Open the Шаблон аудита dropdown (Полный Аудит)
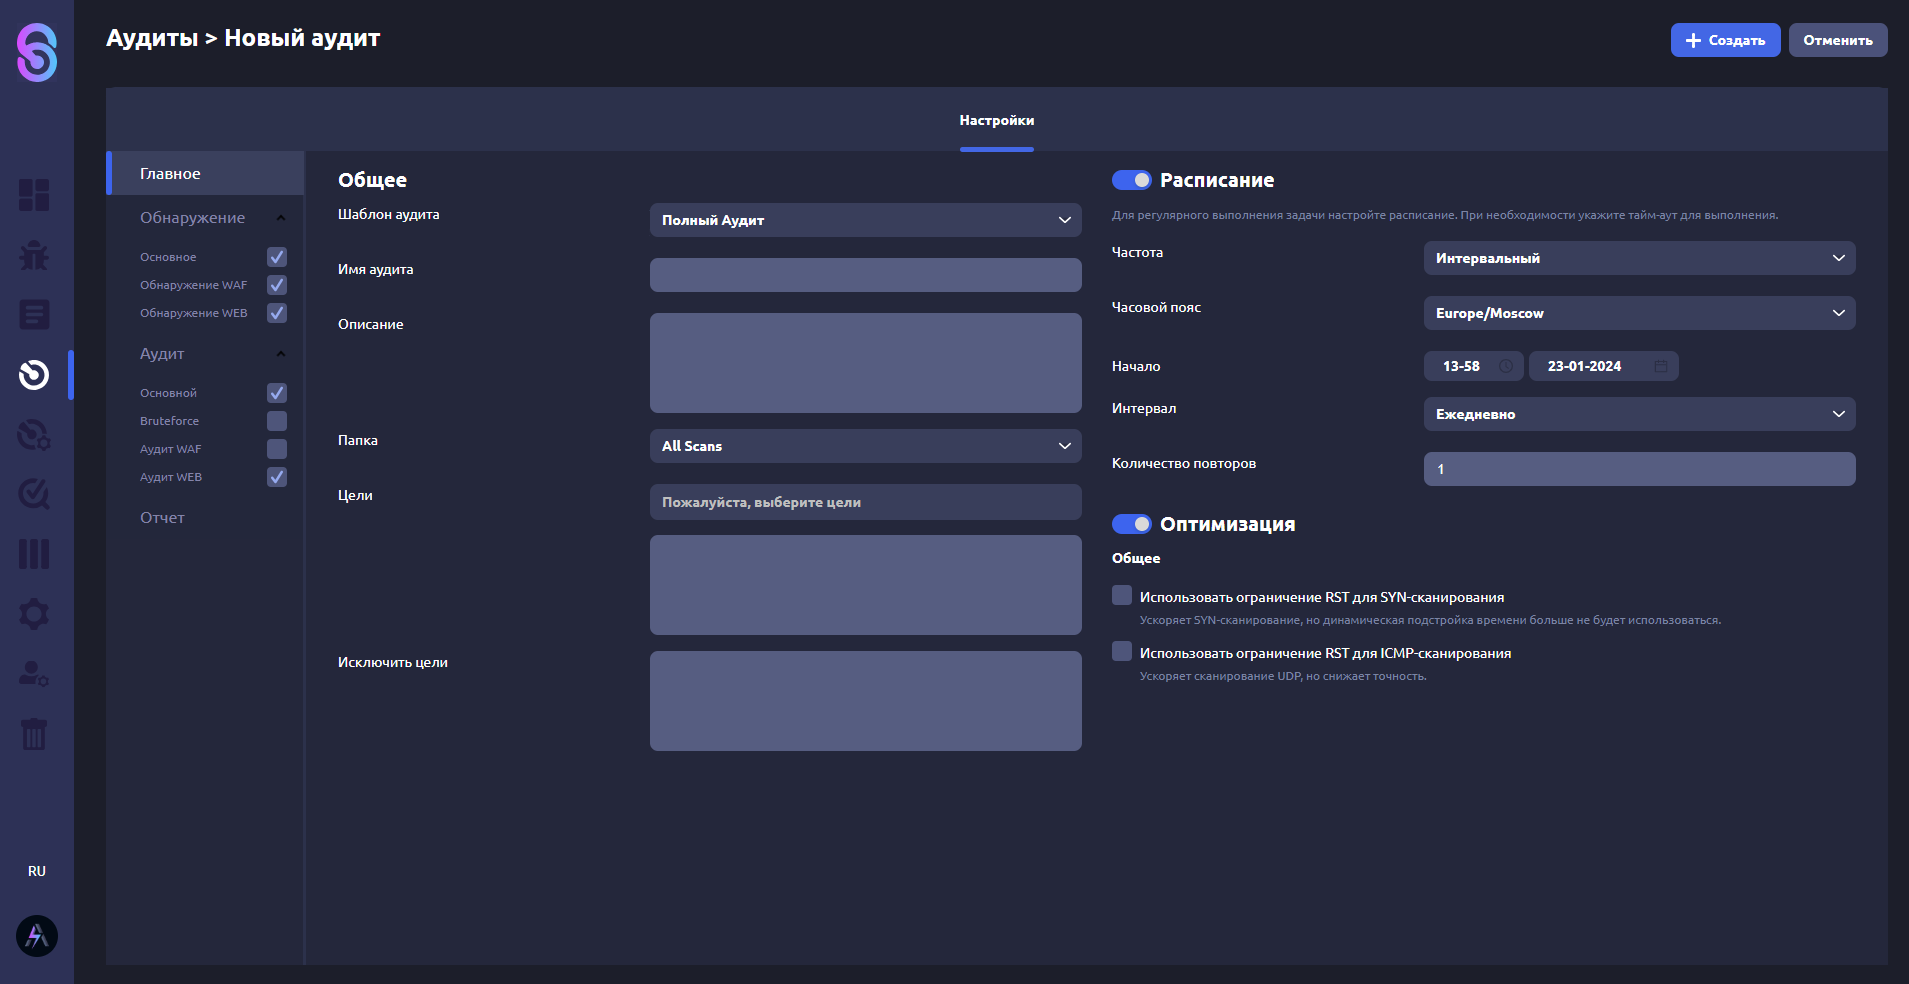 (866, 220)
